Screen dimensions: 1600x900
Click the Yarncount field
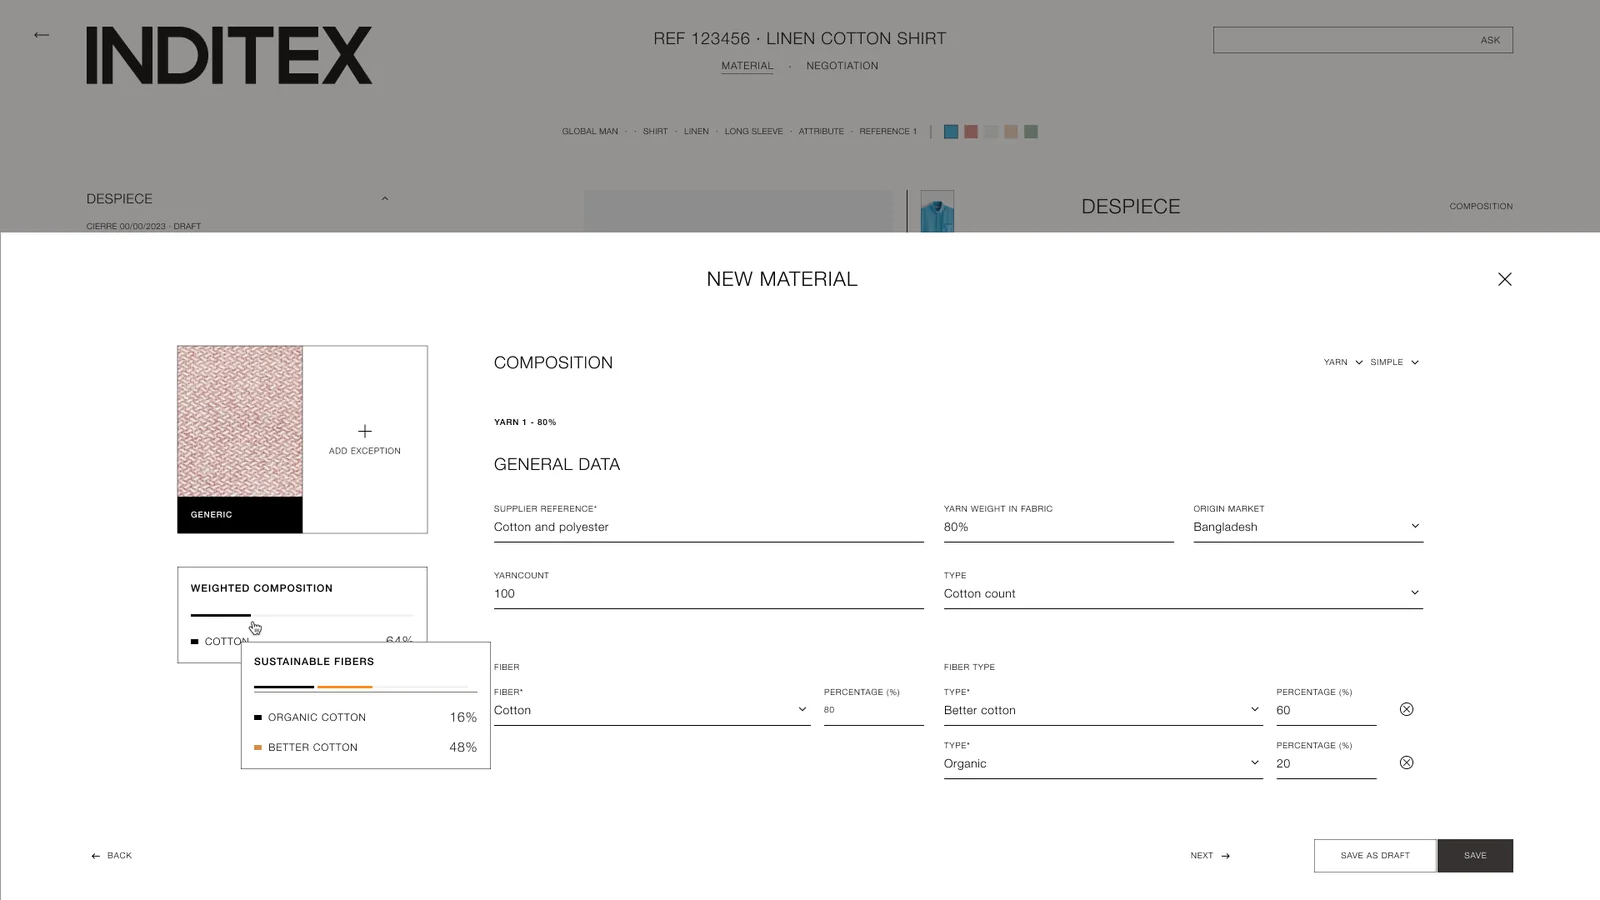[709, 593]
